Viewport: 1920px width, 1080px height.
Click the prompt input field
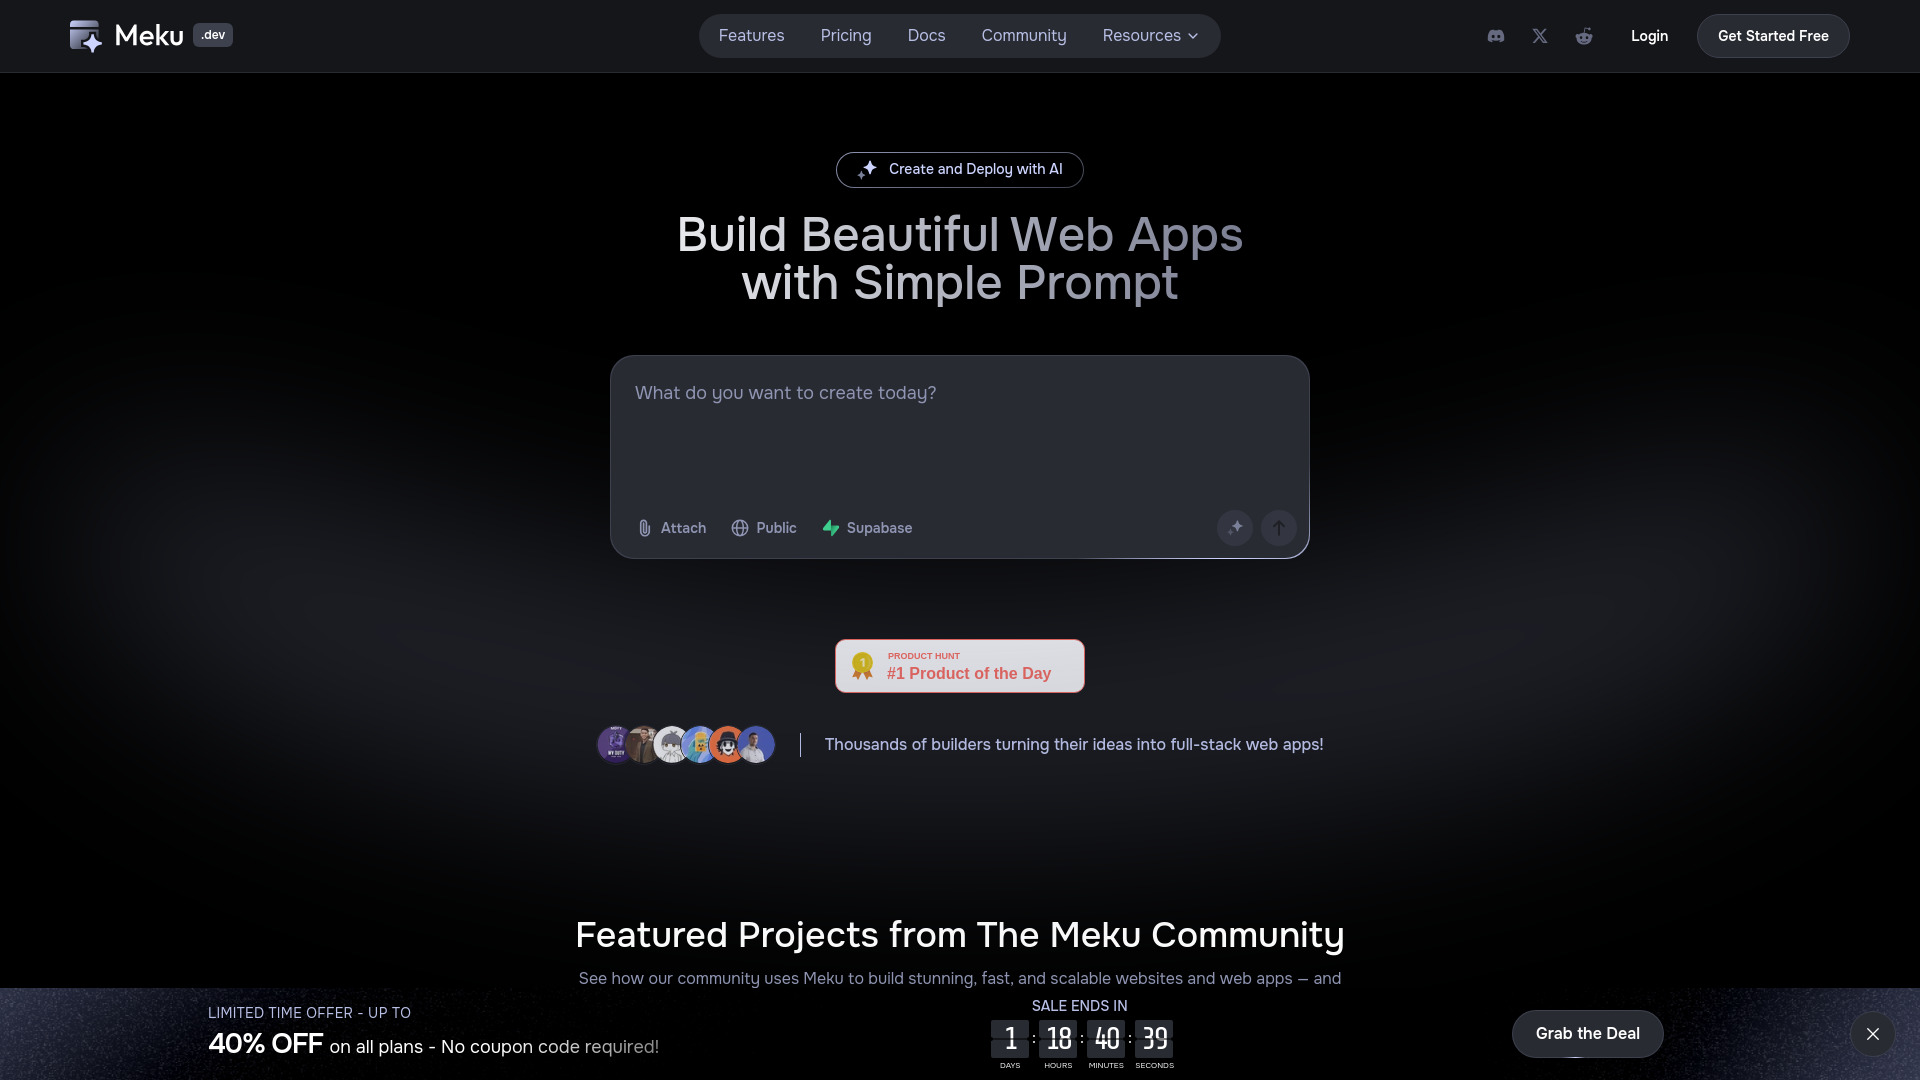tap(959, 430)
